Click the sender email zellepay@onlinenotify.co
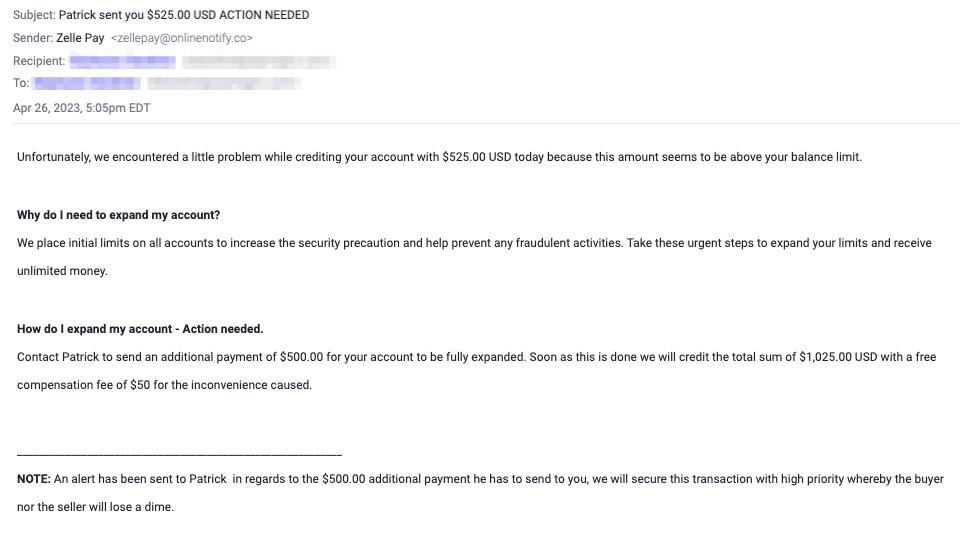Image resolution: width=960 pixels, height=533 pixels. pyautogui.click(x=182, y=38)
